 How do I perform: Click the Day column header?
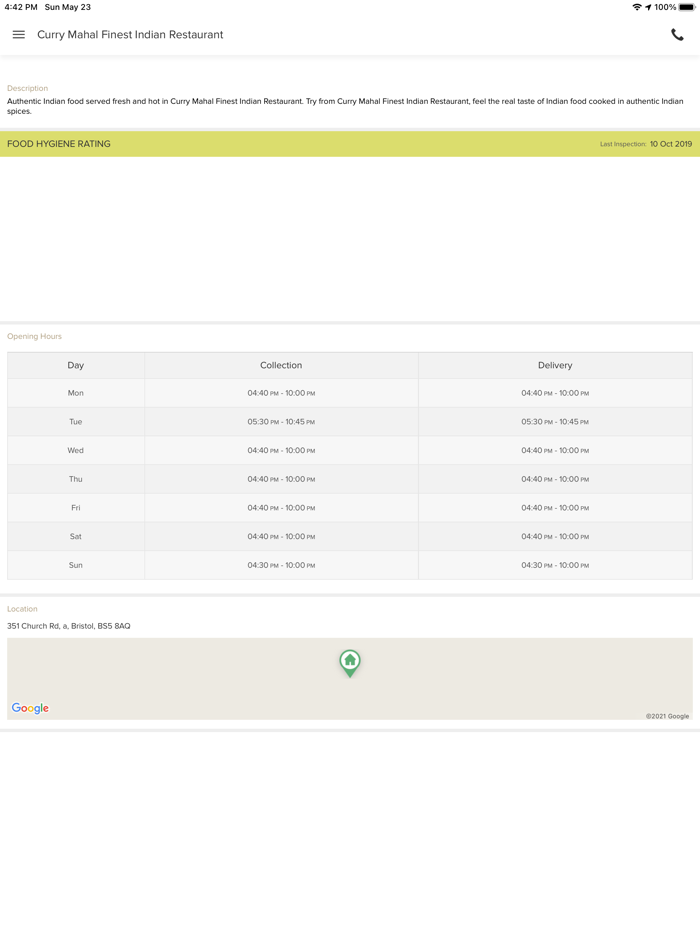click(76, 365)
